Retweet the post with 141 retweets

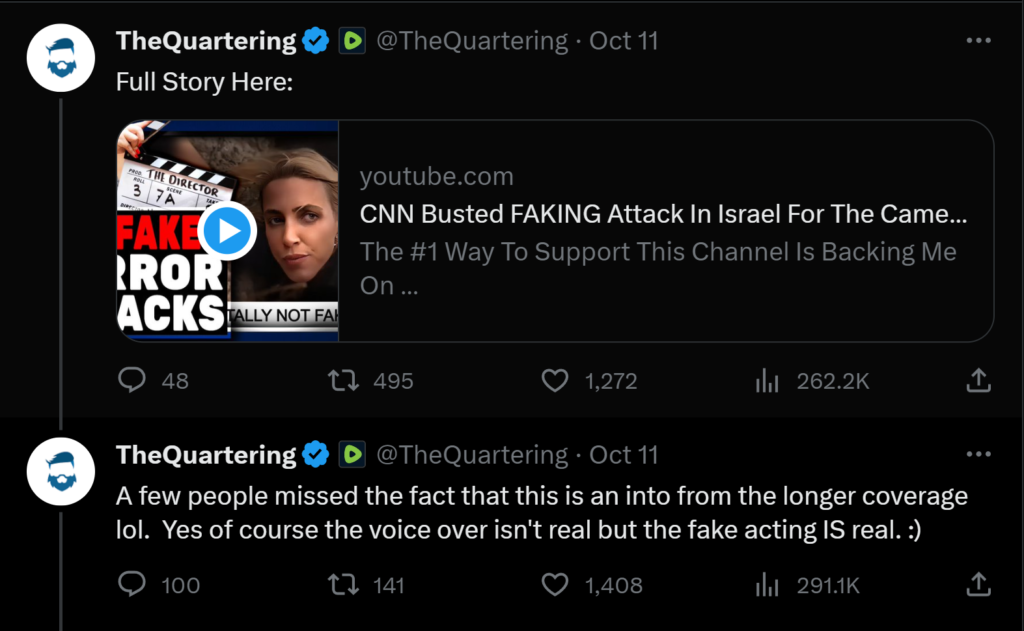click(x=344, y=584)
